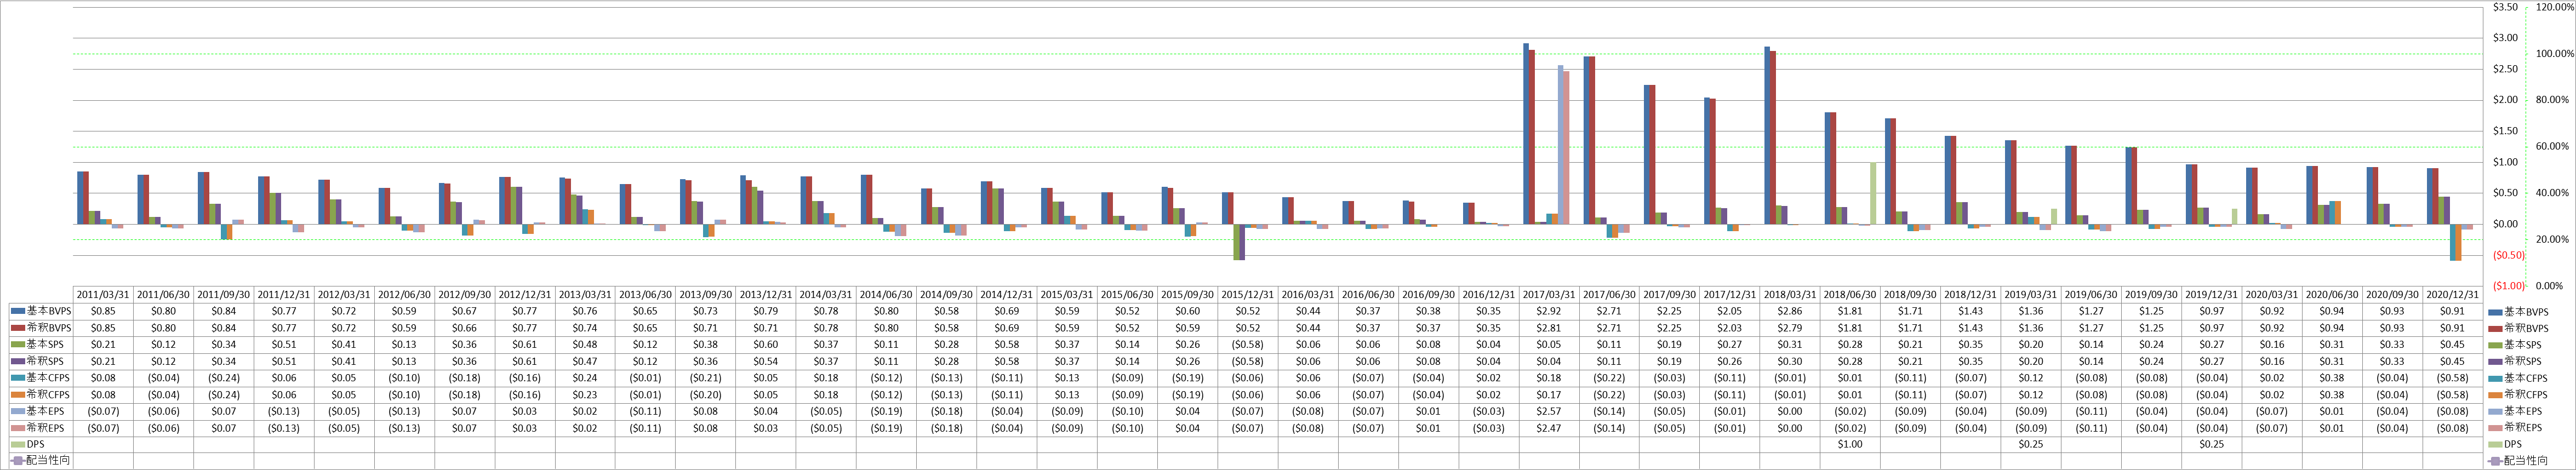The height and width of the screenshot is (470, 2576).
Task: Click the 希釈BVPS cell $2.81 for 2017/03/31
Action: click(x=1549, y=328)
